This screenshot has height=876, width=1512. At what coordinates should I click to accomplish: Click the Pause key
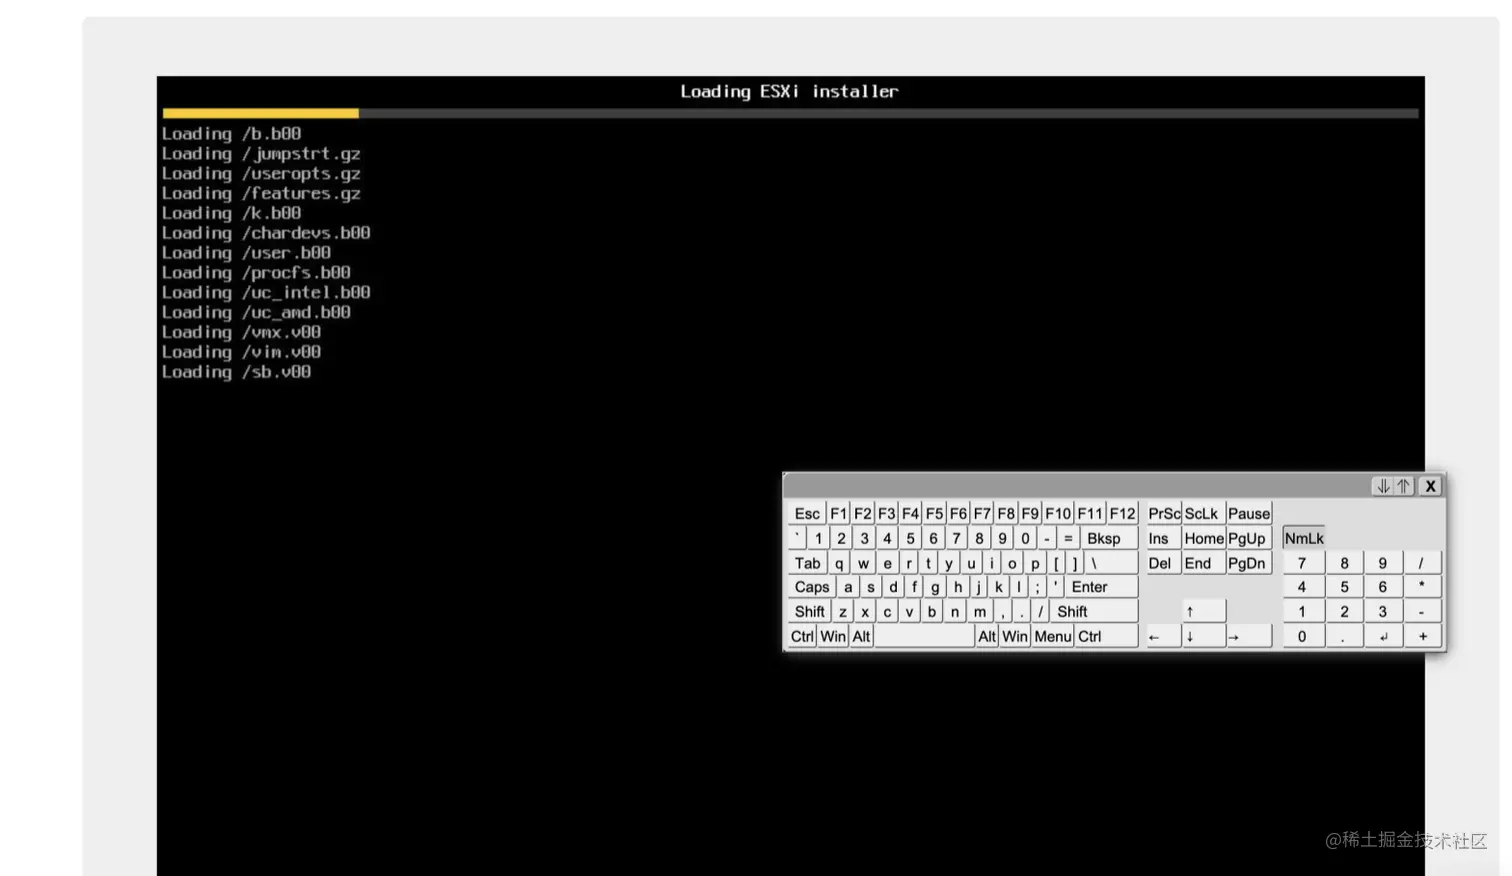tap(1249, 513)
